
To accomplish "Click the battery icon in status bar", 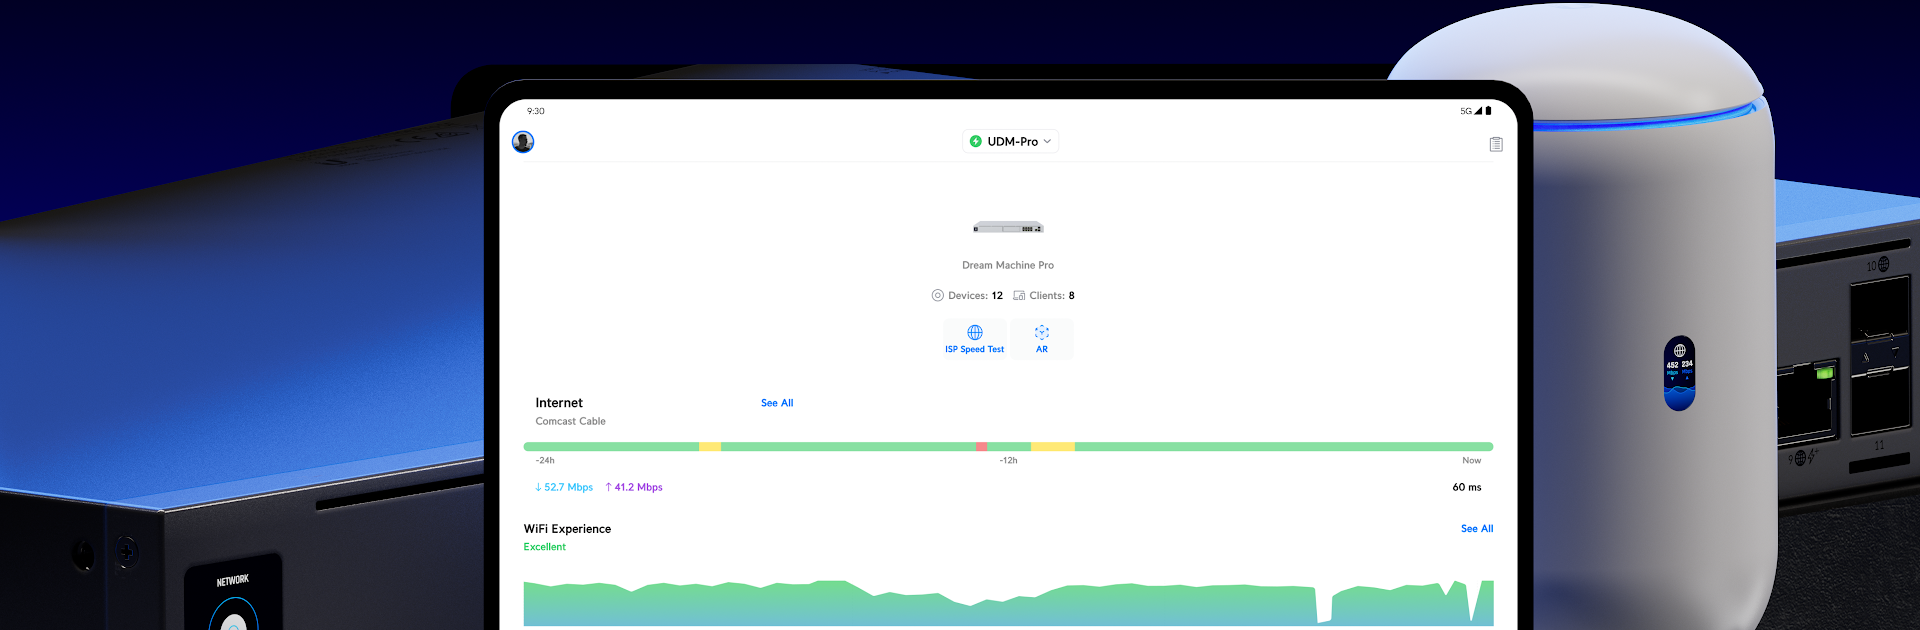I will tap(1488, 111).
